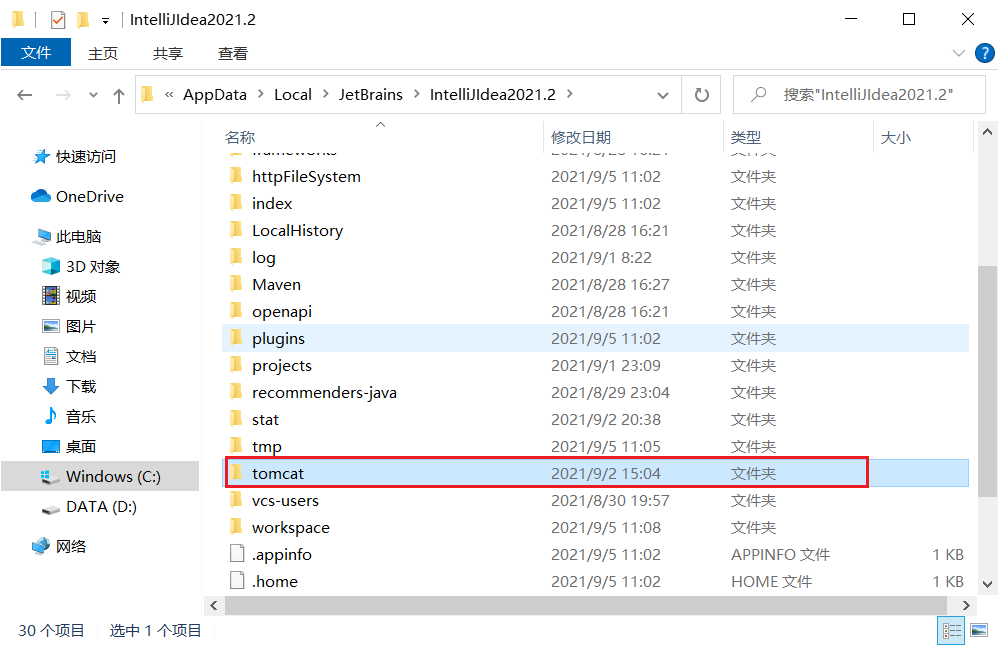Switch to the 查看 ribbon tab
Screen dimensions: 999x646
[233, 54]
